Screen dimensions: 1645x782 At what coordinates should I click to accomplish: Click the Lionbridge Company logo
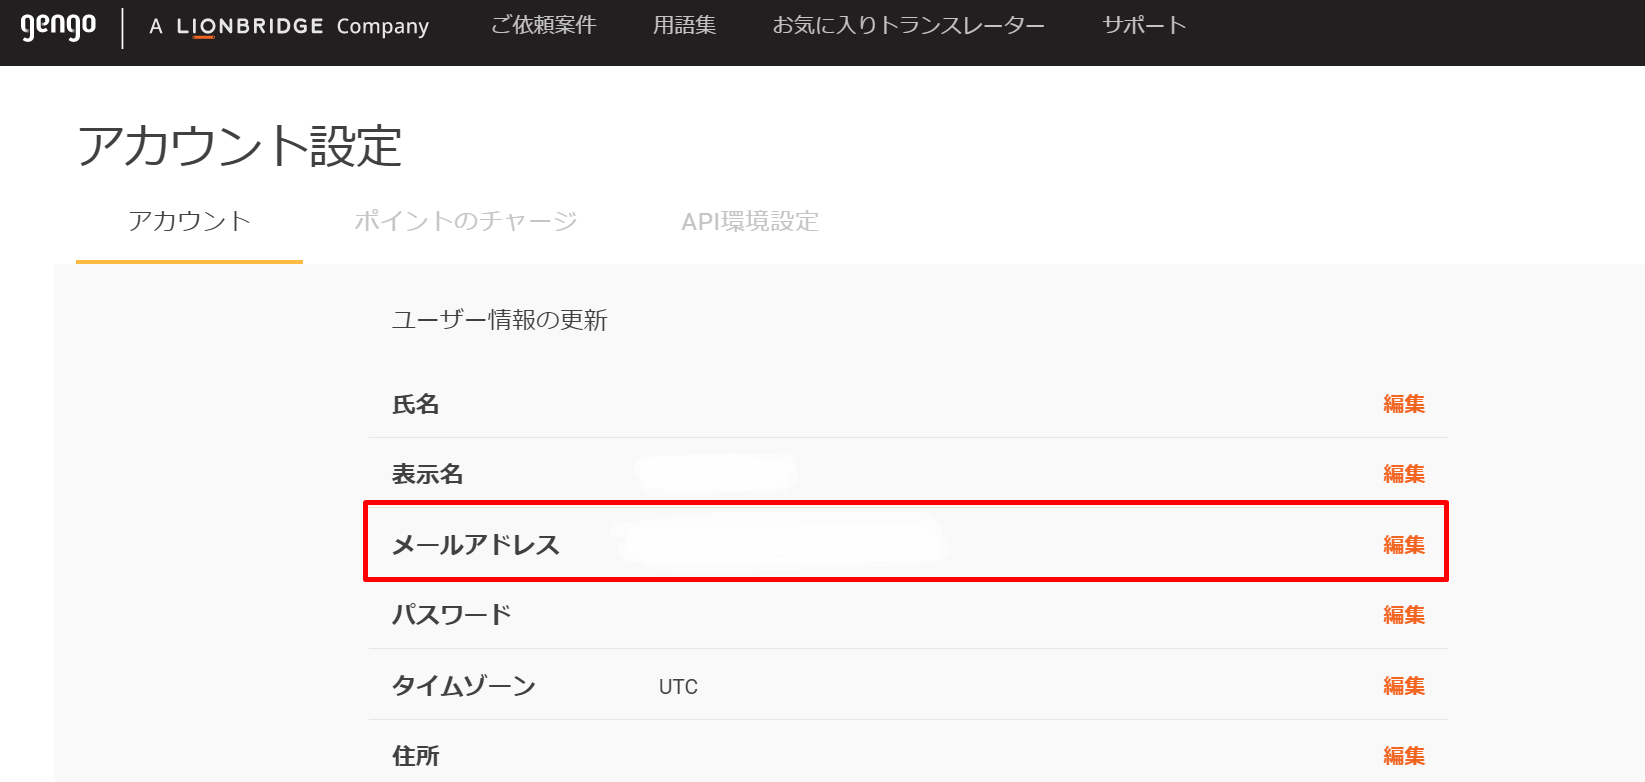[289, 27]
